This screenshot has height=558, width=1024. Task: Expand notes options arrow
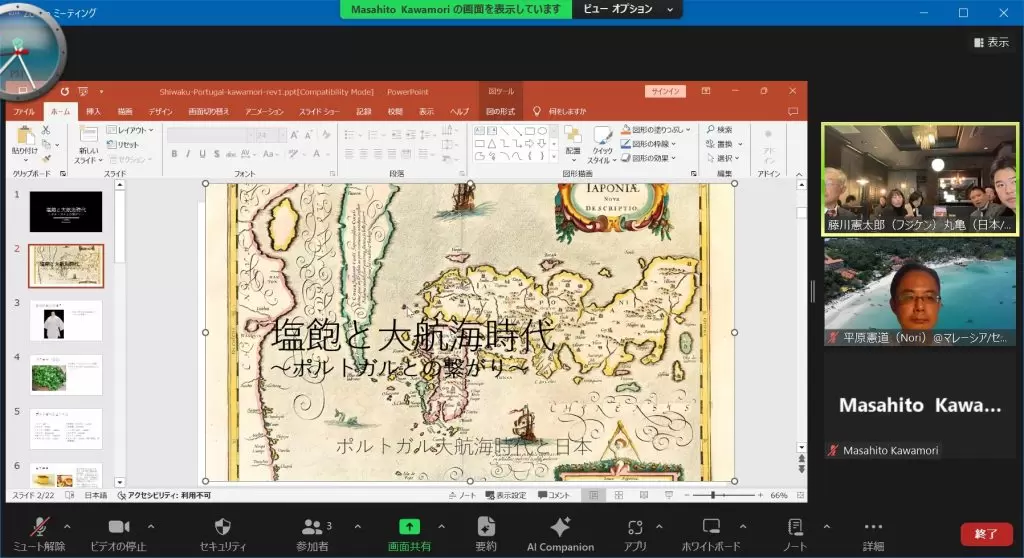pyautogui.click(x=827, y=526)
